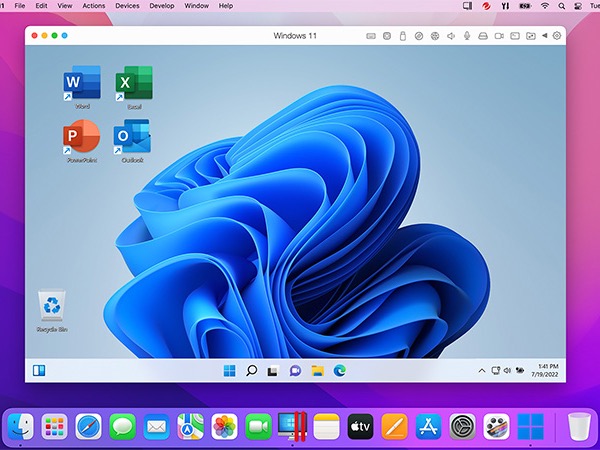The width and height of the screenshot is (600, 450).
Task: Open Photos from the Dock
Action: (224, 426)
